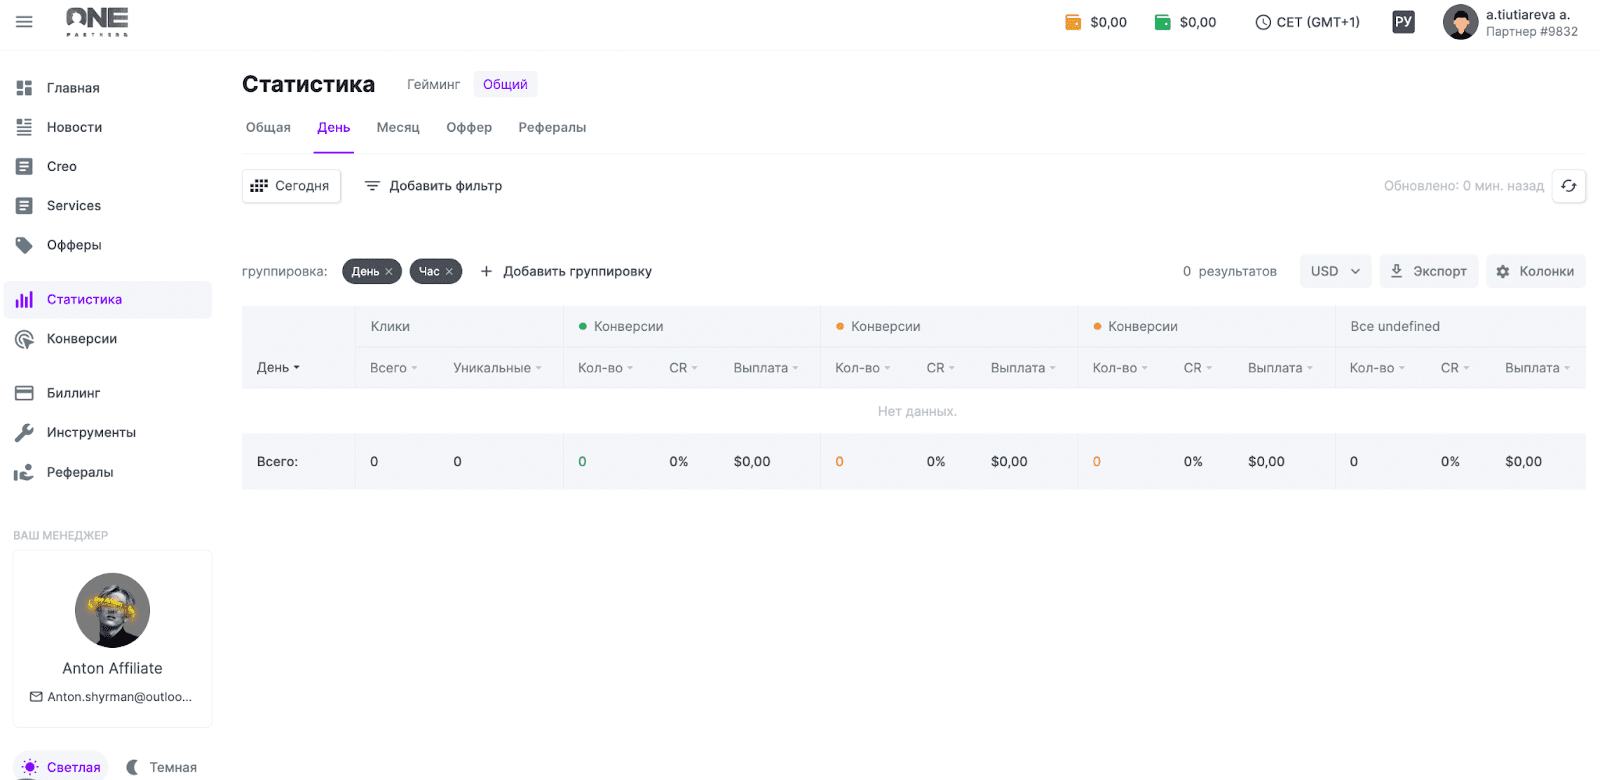Switch to Светлая light theme
This screenshot has width=1600, height=780.
61,767
